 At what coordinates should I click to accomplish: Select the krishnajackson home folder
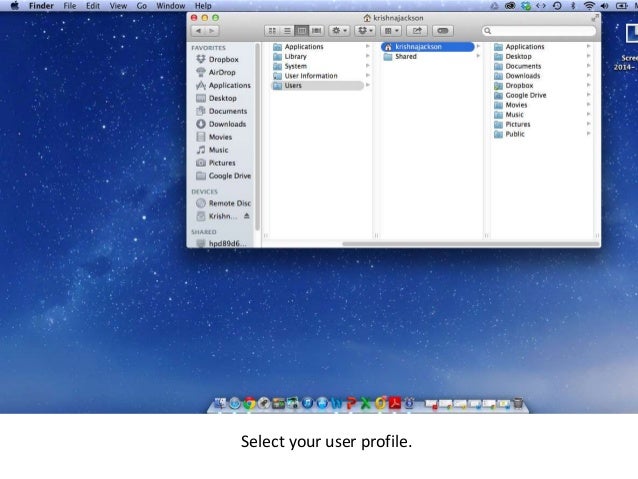coord(428,47)
